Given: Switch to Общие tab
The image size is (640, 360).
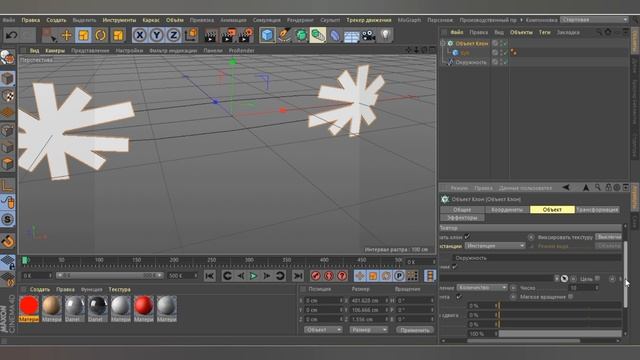Looking at the screenshot, I should tap(462, 209).
